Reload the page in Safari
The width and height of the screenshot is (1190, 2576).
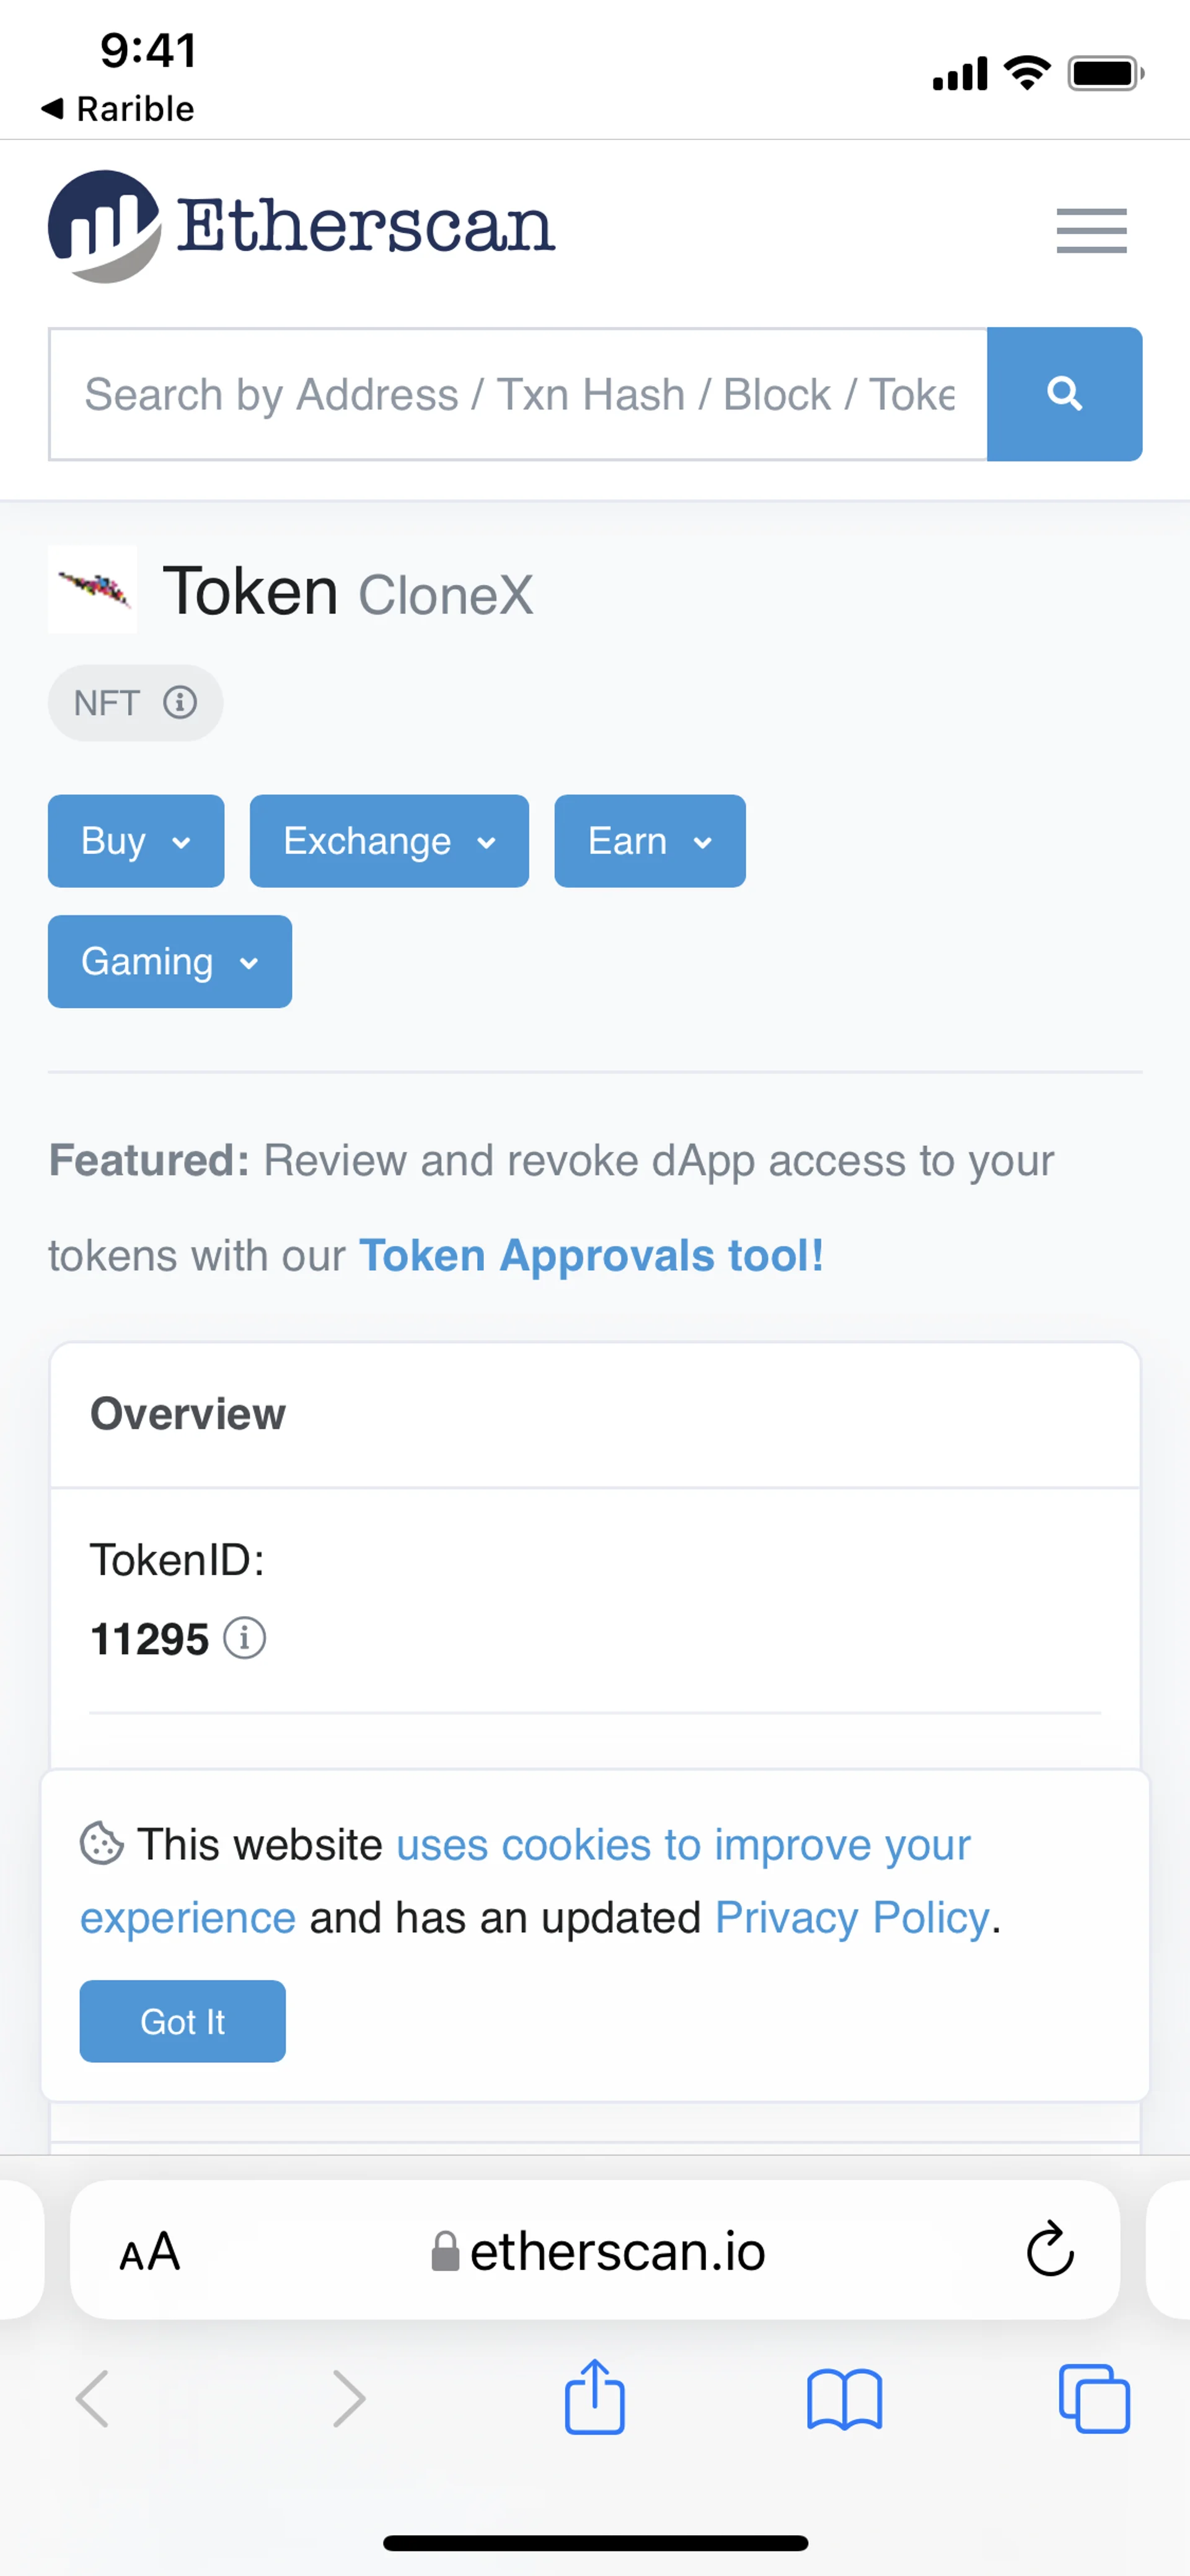click(1049, 2250)
